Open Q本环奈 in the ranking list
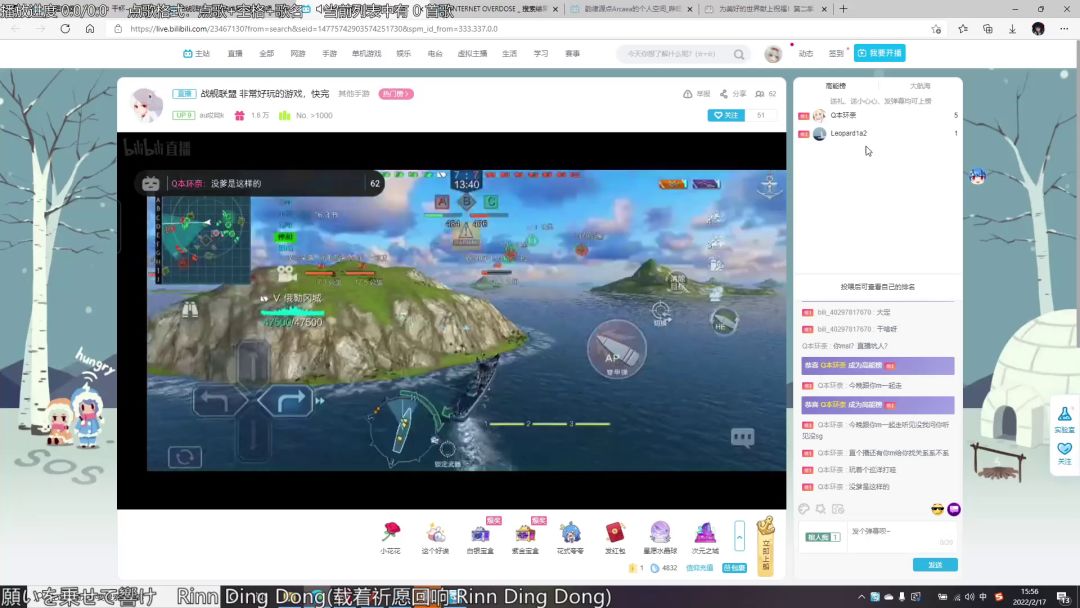The width and height of the screenshot is (1080, 608). [x=843, y=115]
